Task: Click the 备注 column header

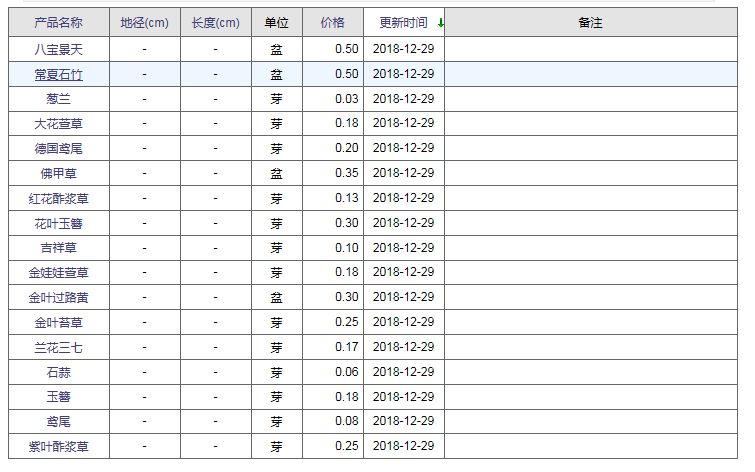Action: pyautogui.click(x=590, y=23)
